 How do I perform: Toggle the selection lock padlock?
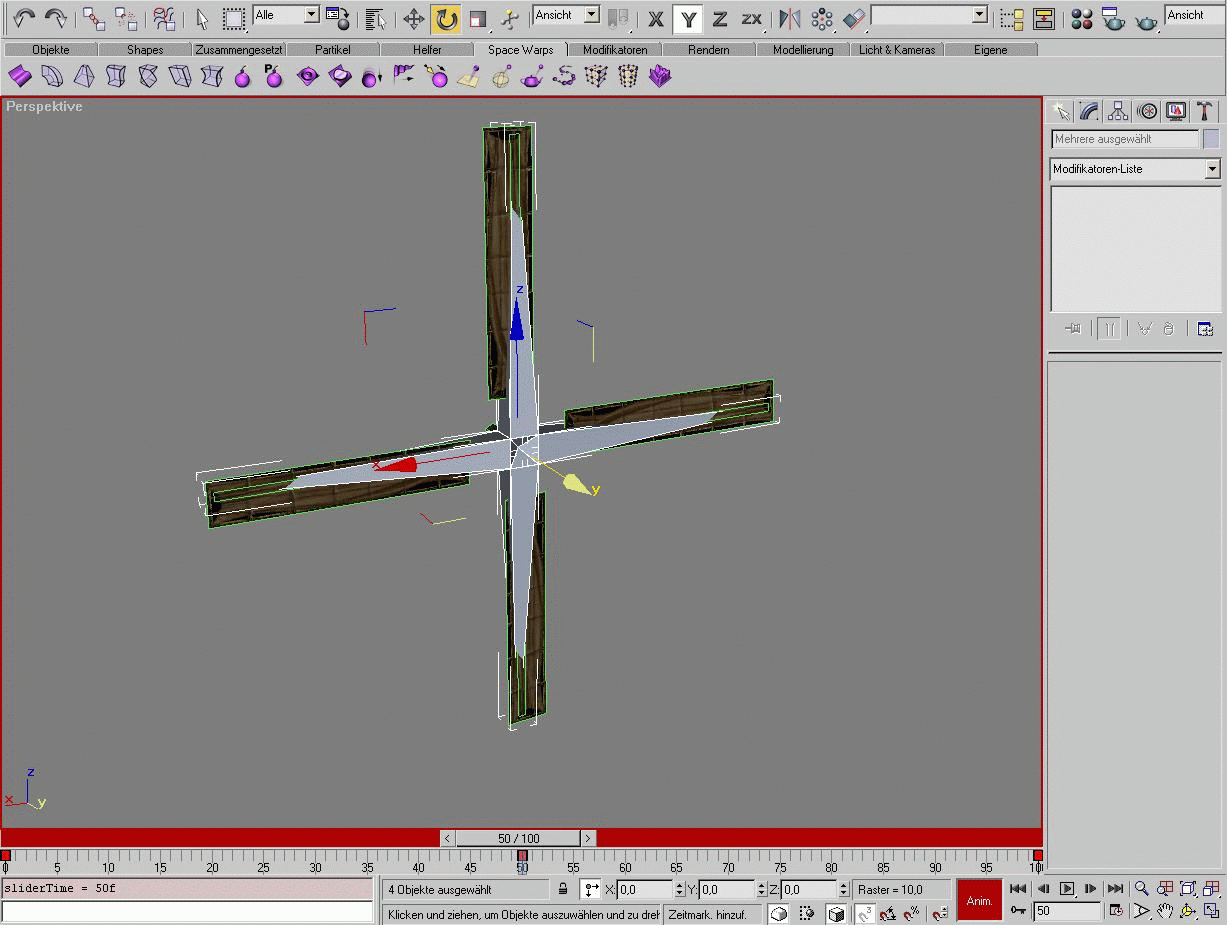point(563,889)
